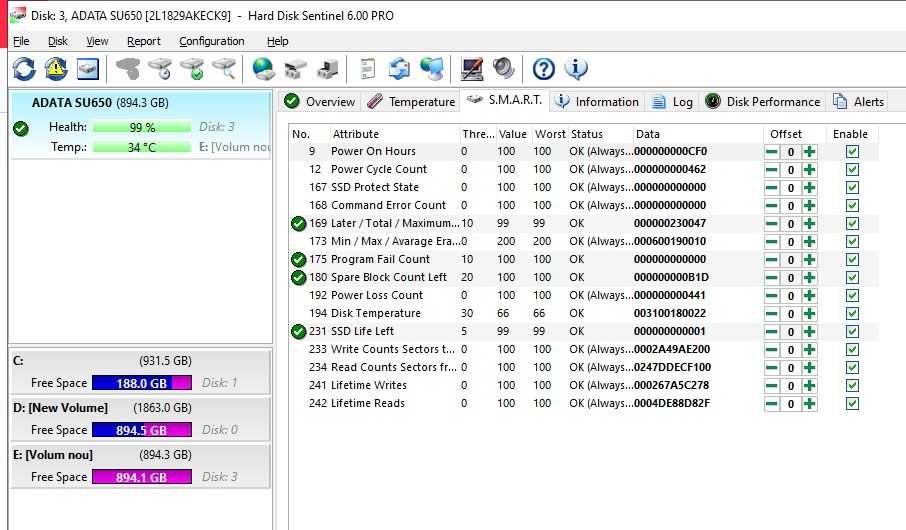The width and height of the screenshot is (906, 530).
Task: Click the Attribute column header
Action: [x=395, y=134]
